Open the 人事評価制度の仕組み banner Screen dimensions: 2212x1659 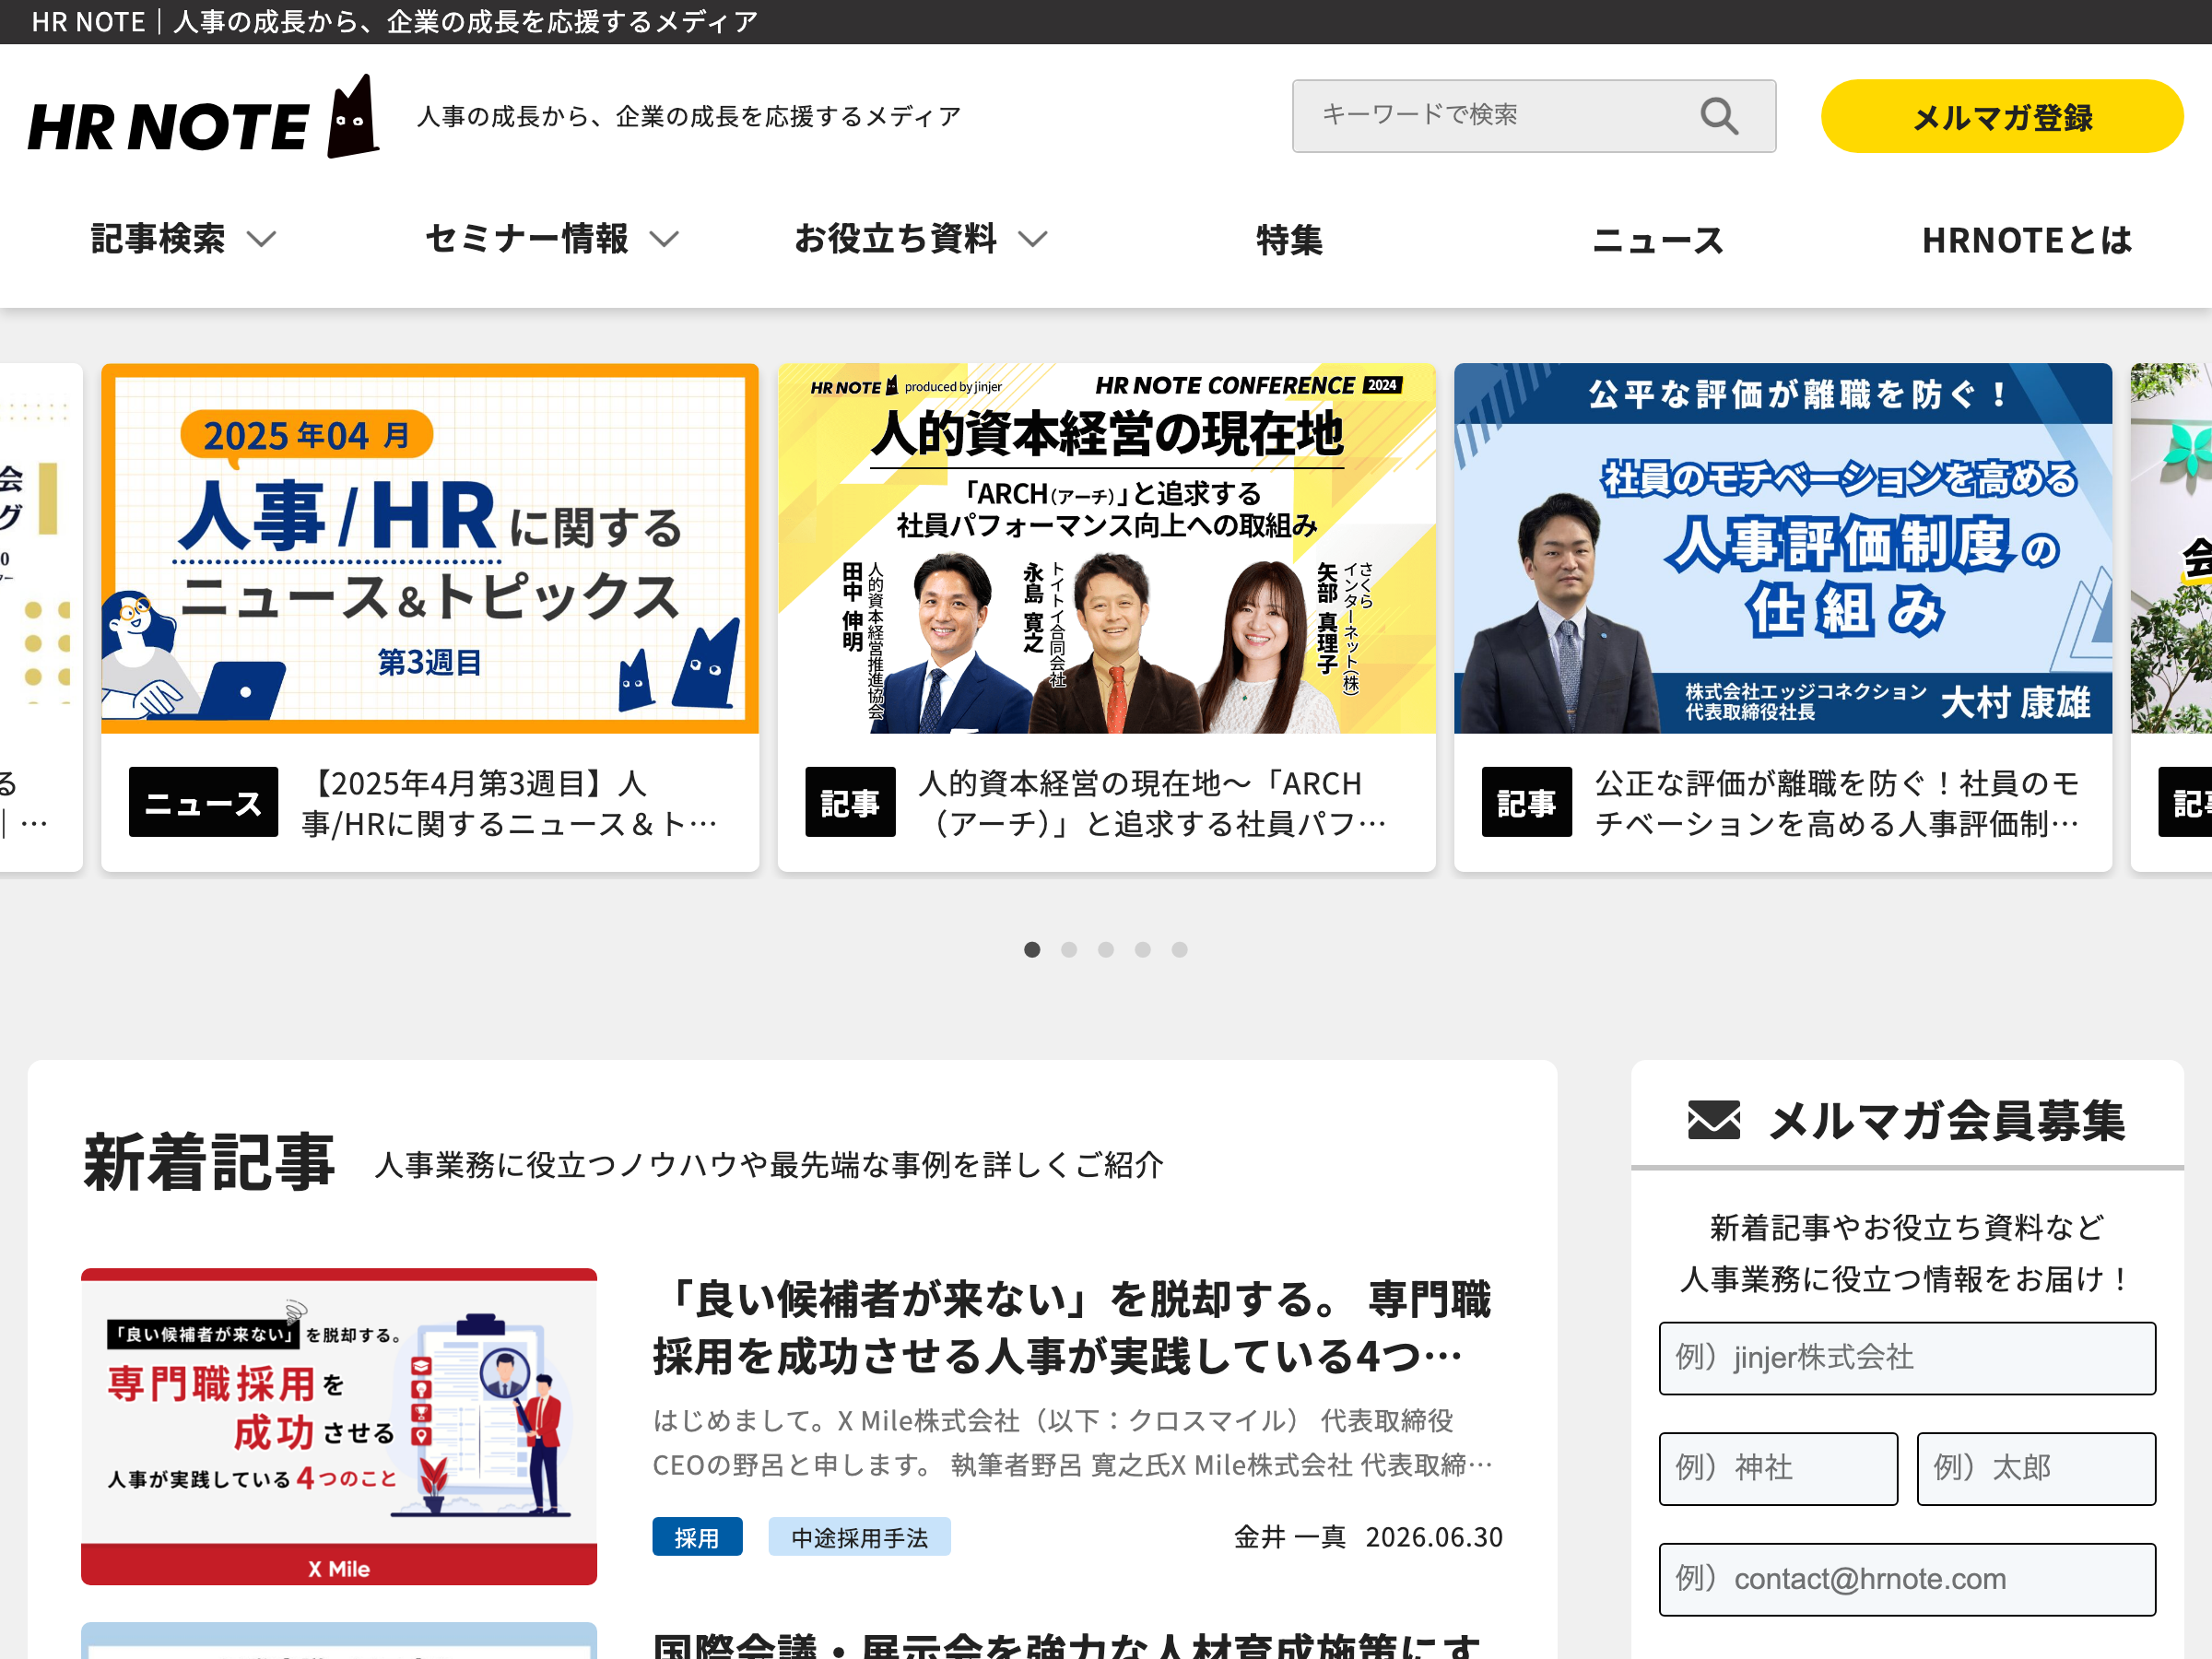point(1783,548)
